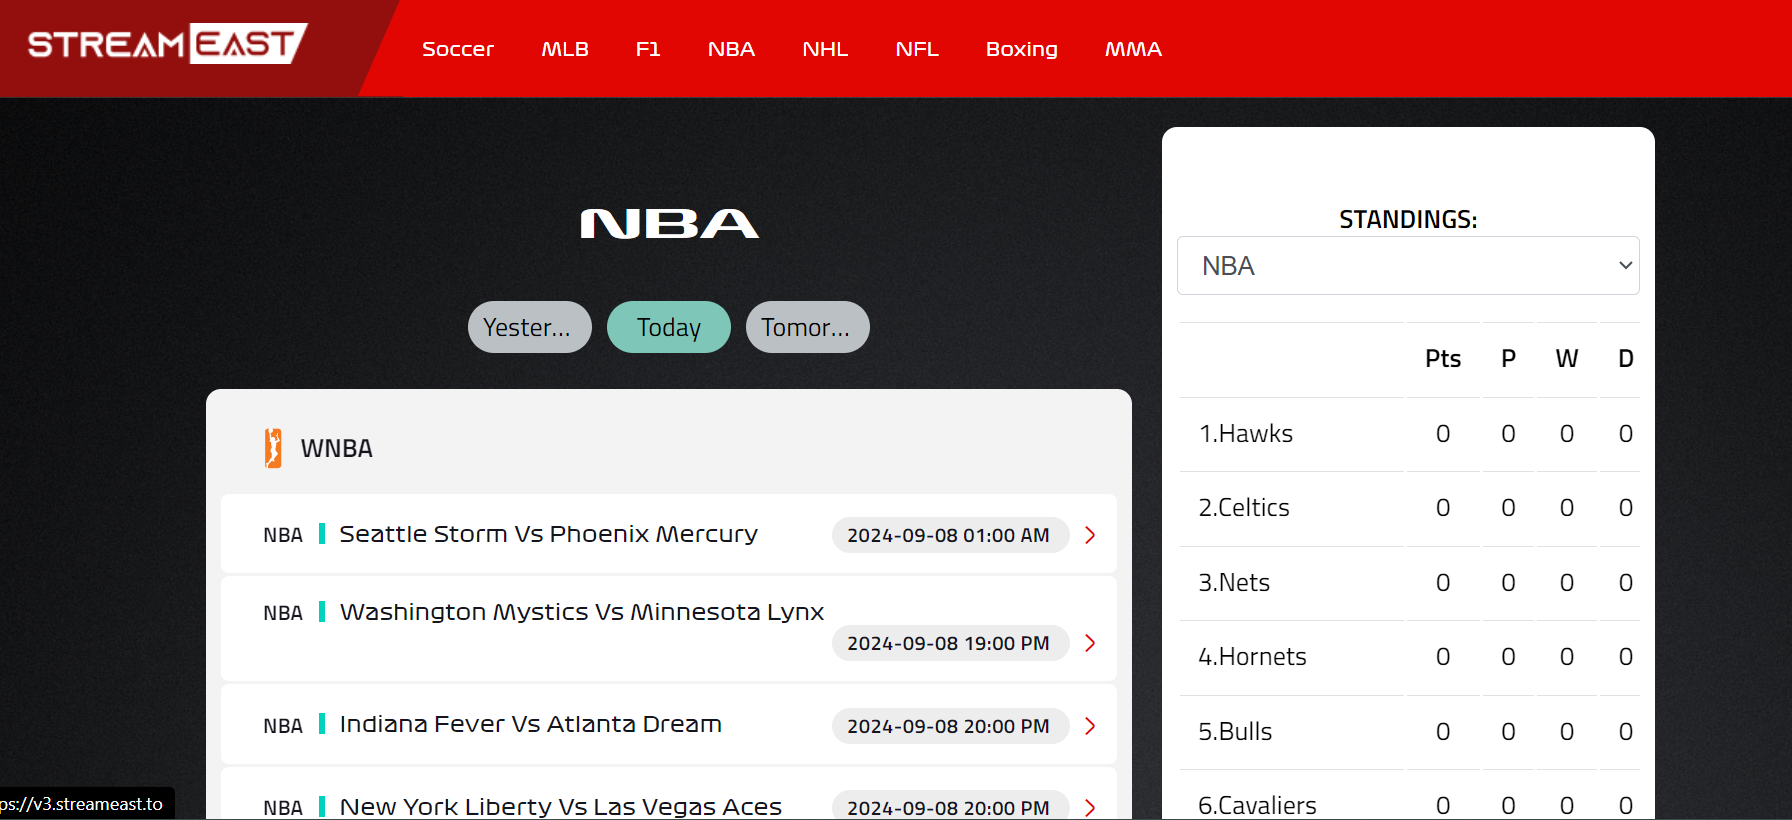The height and width of the screenshot is (820, 1792).
Task: Select 3.Nets in standings
Action: (1234, 583)
